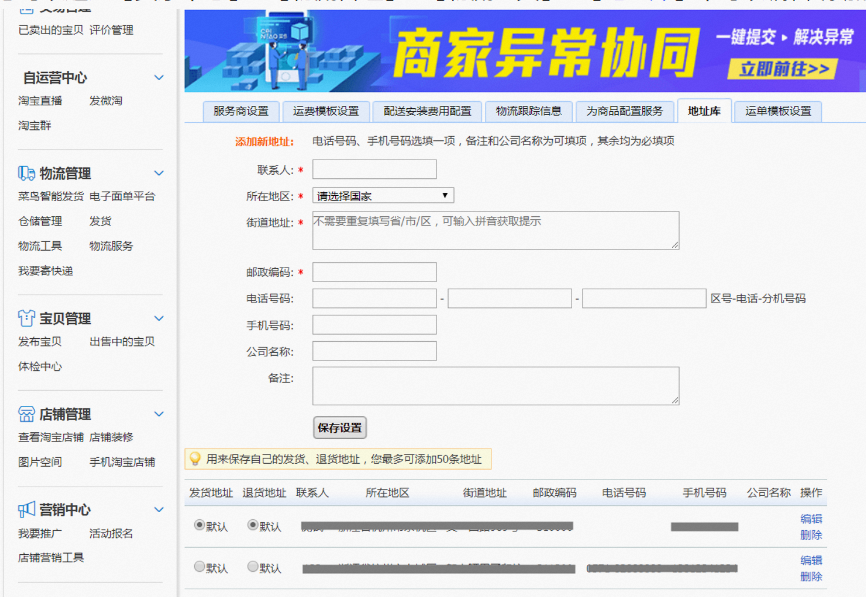
Task: Open the 已卖出的宝贝 link
Action: (51, 30)
